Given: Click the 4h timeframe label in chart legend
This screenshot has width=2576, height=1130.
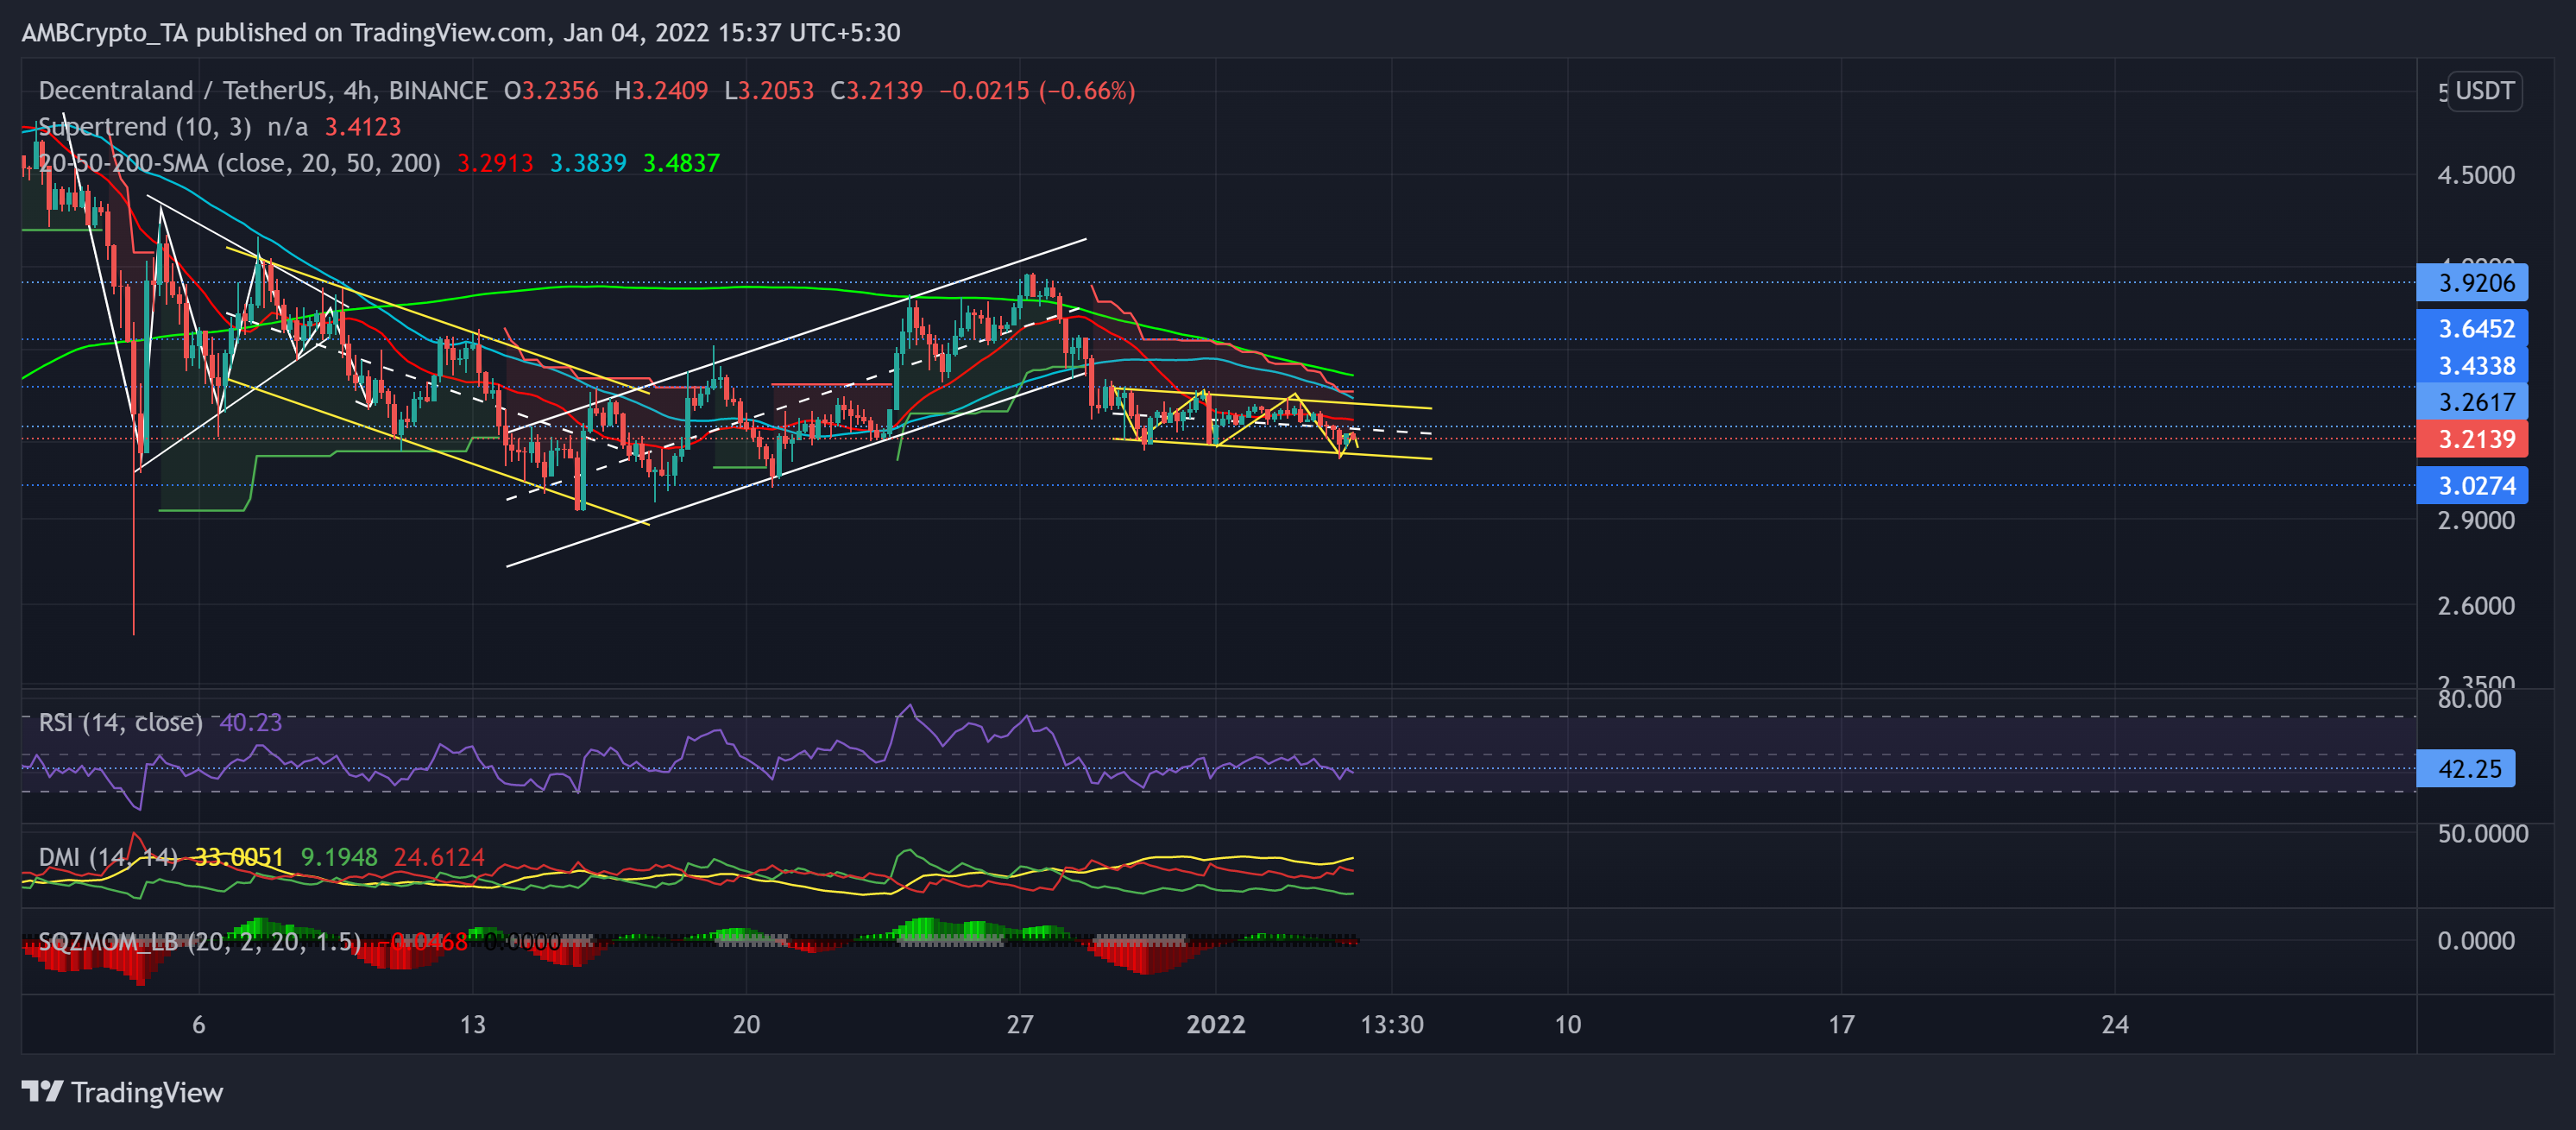Looking at the screenshot, I should click(x=356, y=90).
